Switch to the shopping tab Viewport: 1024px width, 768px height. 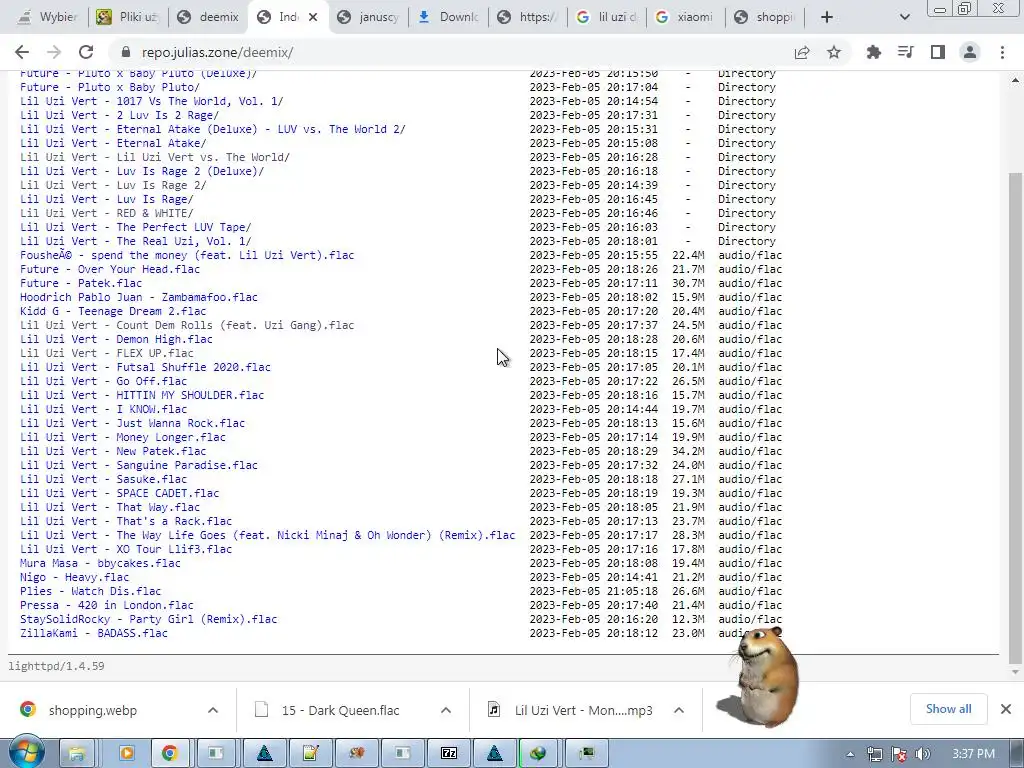pos(764,17)
